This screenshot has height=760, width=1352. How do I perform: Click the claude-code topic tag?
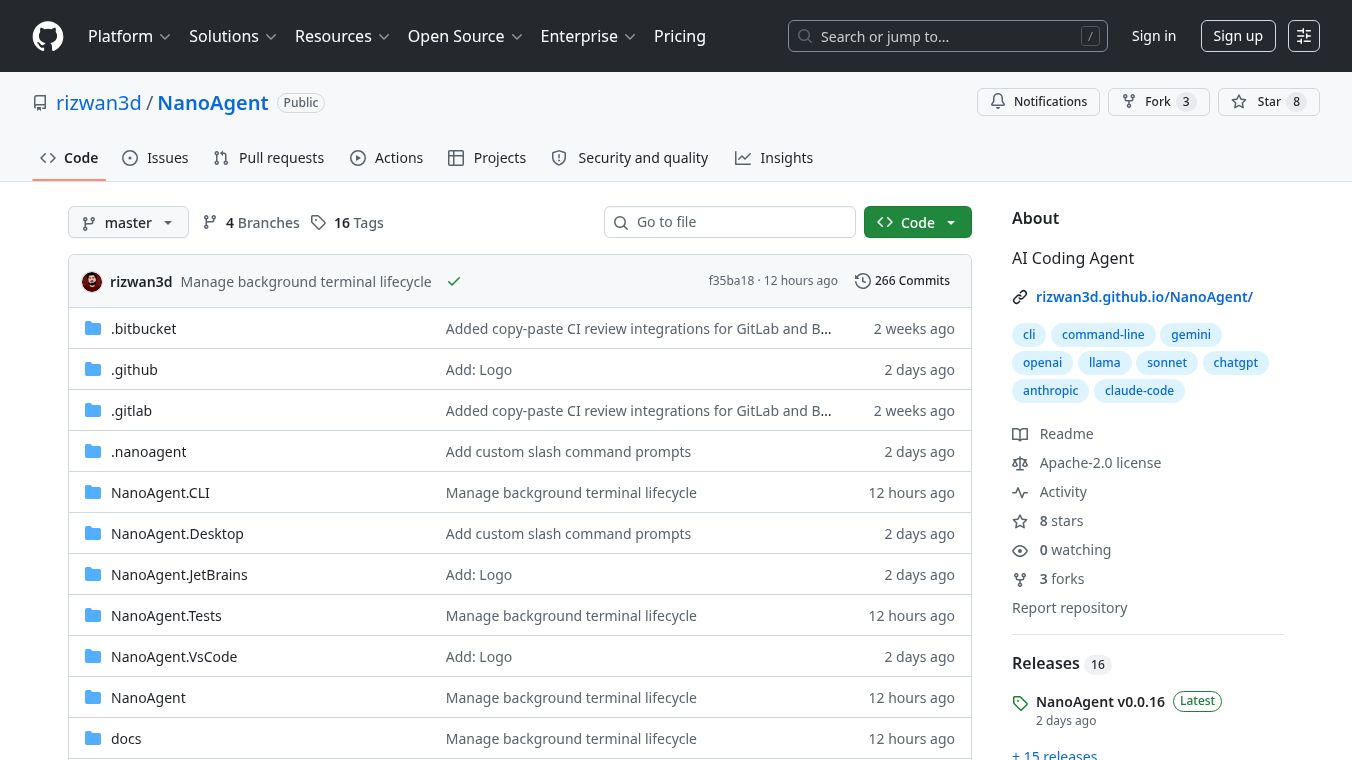coord(1139,391)
